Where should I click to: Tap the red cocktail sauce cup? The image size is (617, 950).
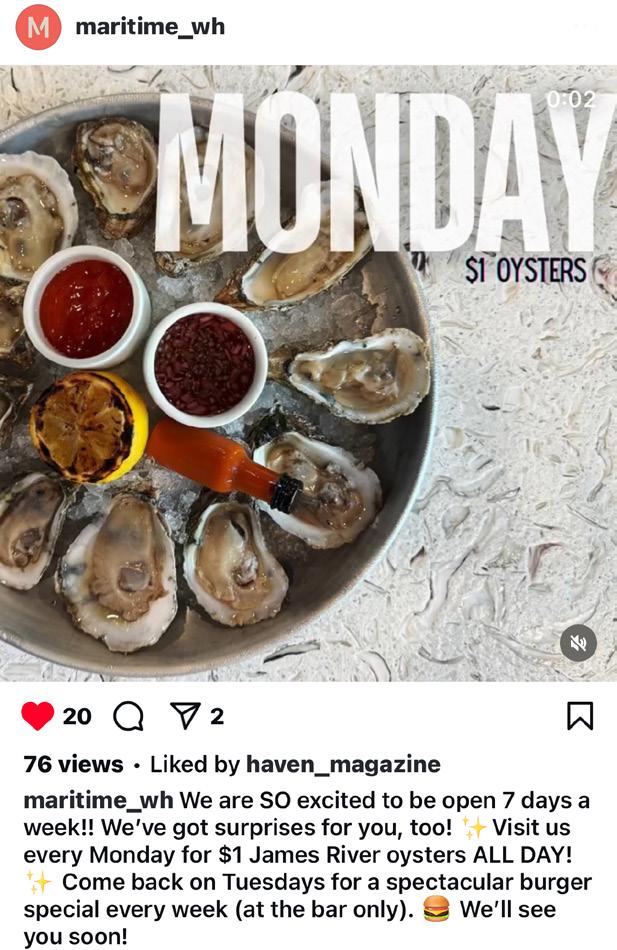87,307
